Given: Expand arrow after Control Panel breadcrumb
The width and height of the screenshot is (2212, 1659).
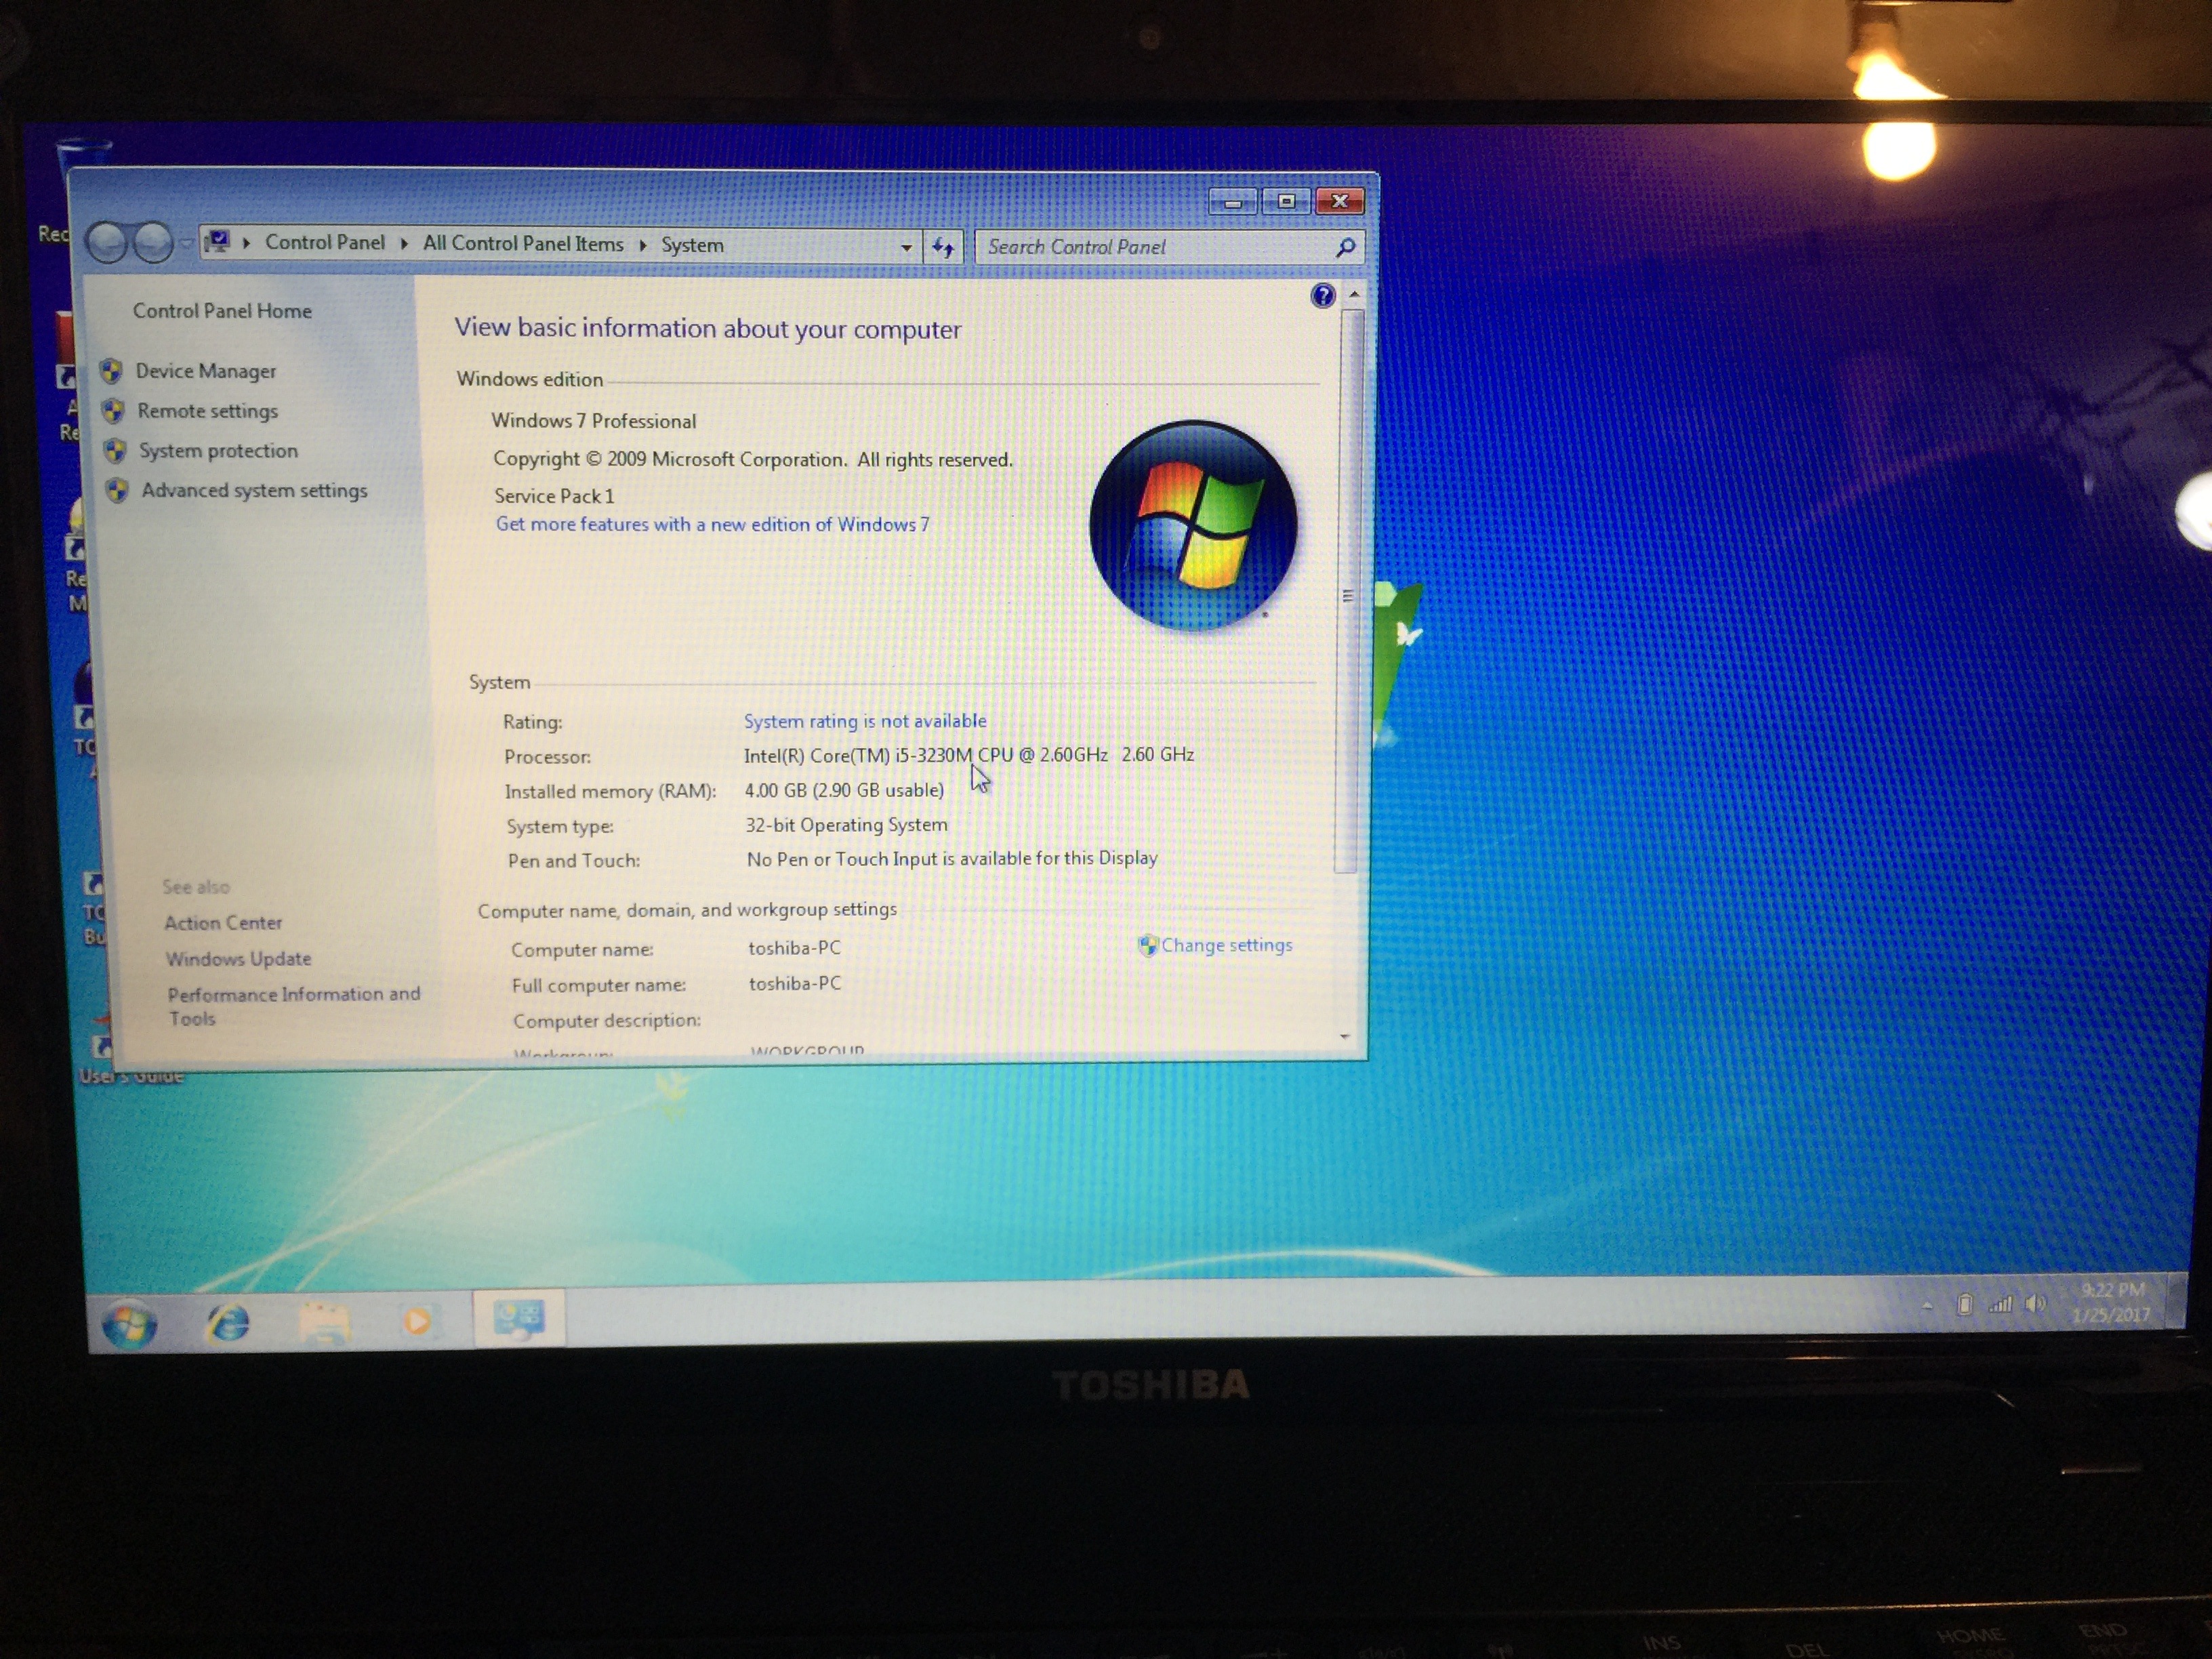Looking at the screenshot, I should (404, 243).
